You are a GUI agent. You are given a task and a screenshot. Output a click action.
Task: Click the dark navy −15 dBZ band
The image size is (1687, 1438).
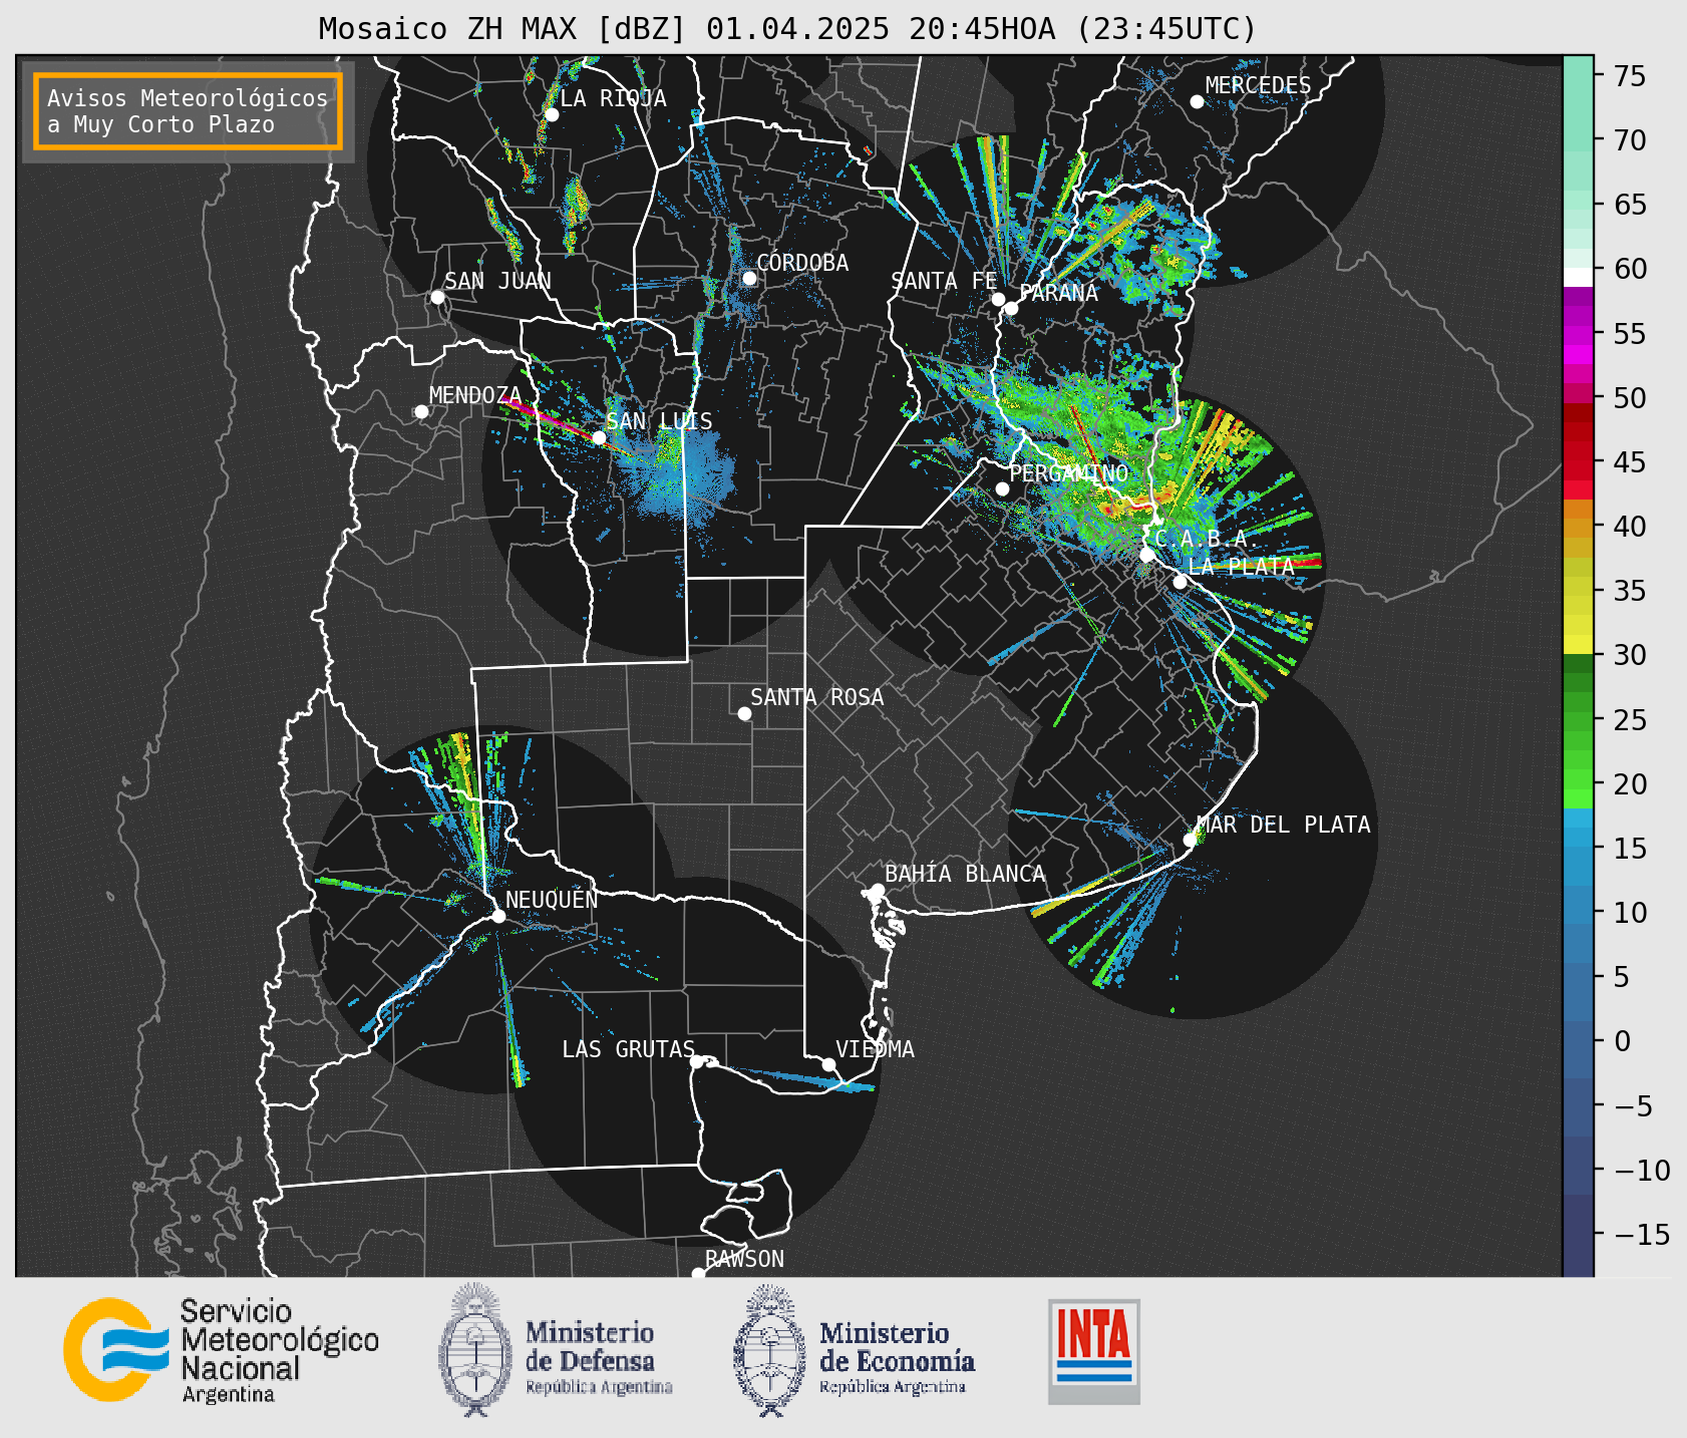(x=1578, y=1235)
